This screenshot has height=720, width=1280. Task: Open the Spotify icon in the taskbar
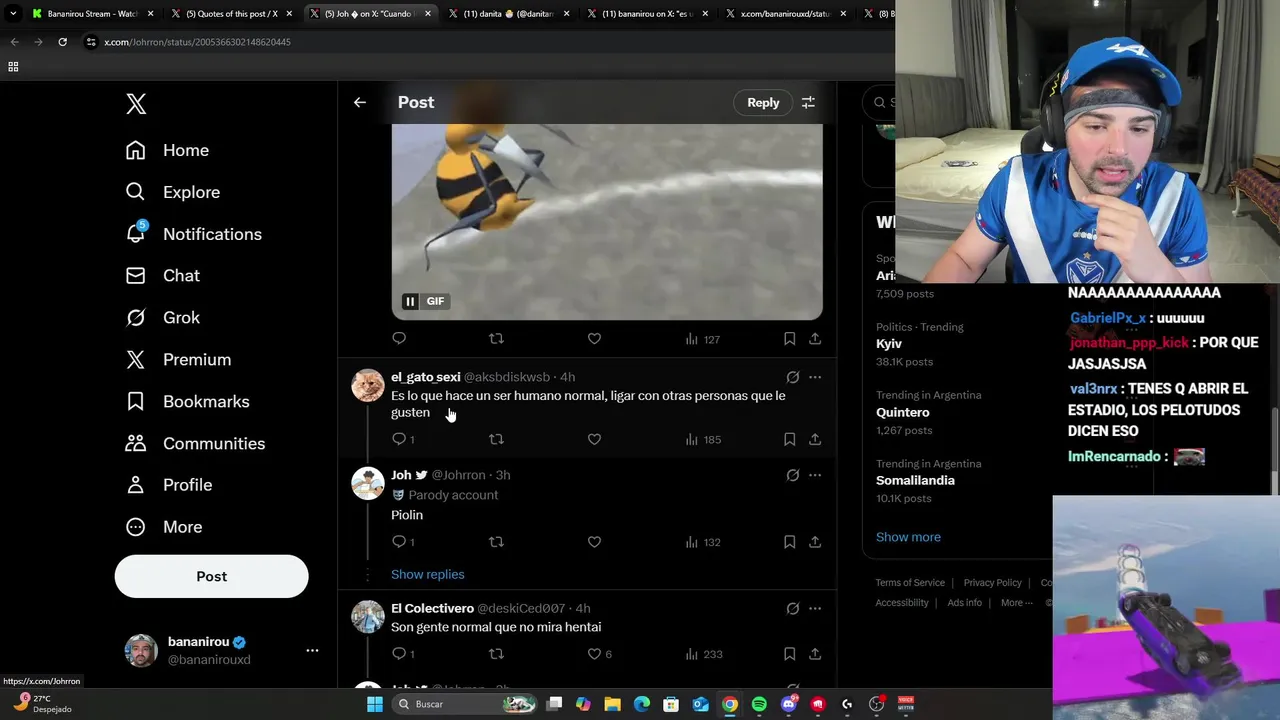coord(759,704)
